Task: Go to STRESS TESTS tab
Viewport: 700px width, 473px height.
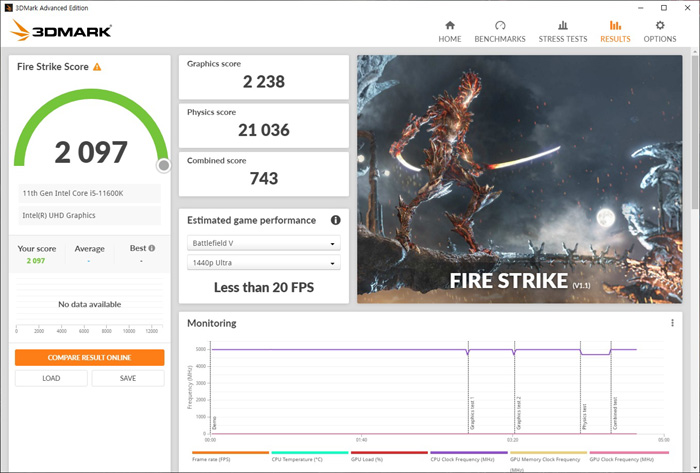Action: coord(563,39)
